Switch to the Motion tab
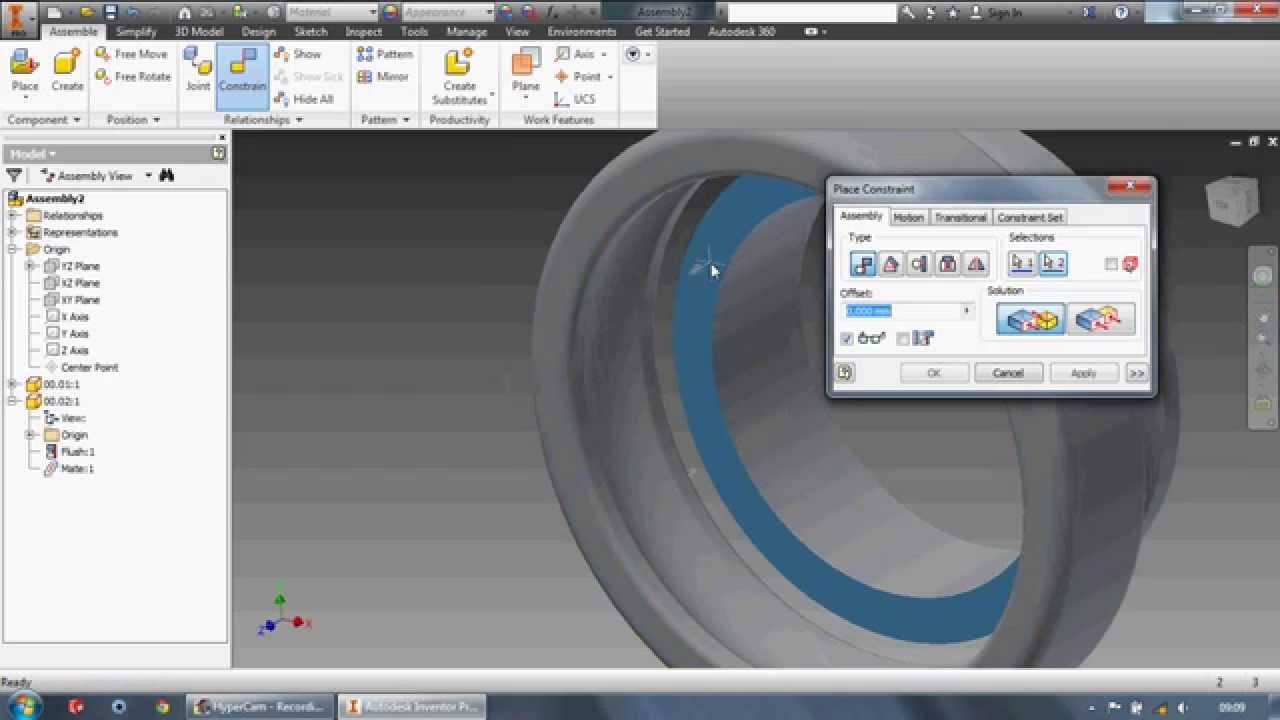The width and height of the screenshot is (1280, 720). (x=908, y=217)
